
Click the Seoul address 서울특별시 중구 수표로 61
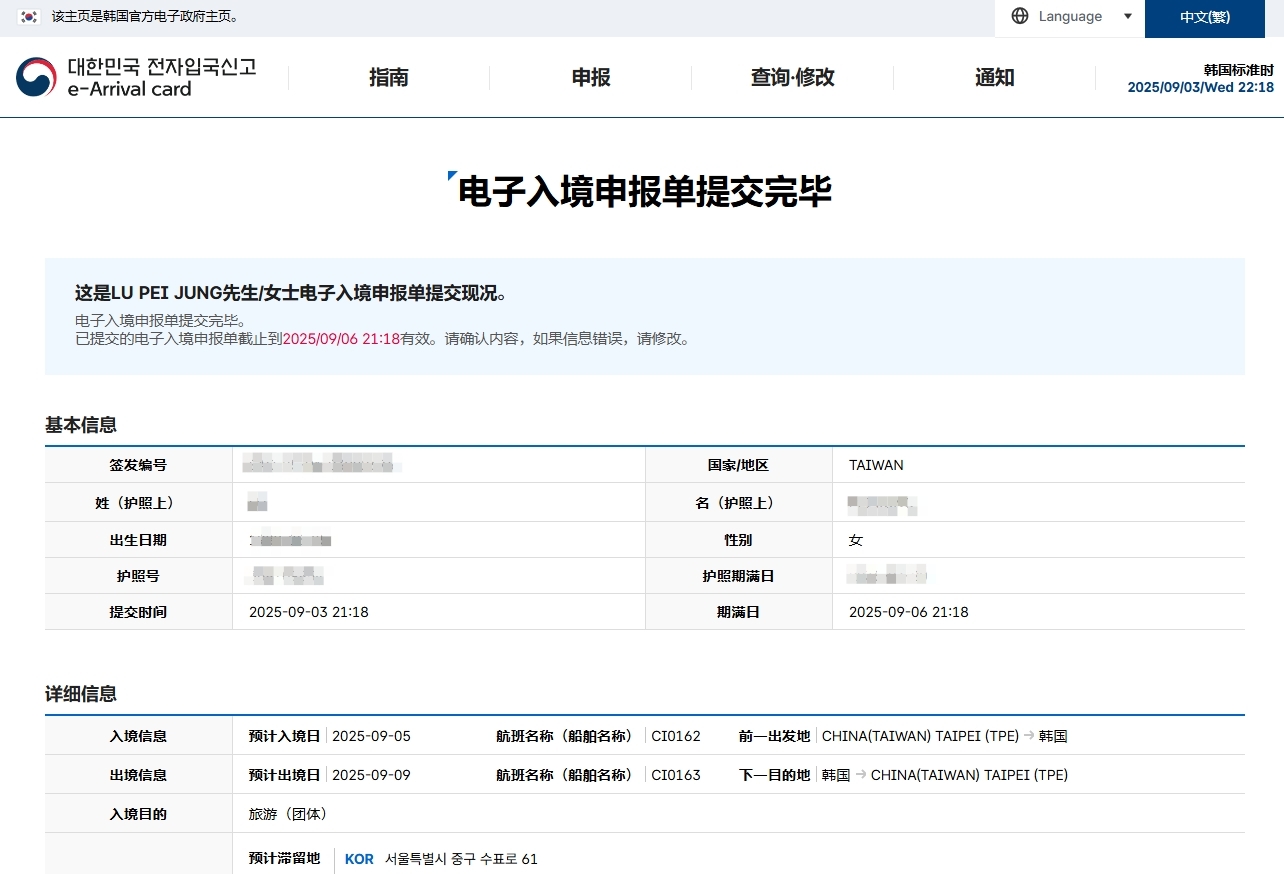click(x=461, y=859)
